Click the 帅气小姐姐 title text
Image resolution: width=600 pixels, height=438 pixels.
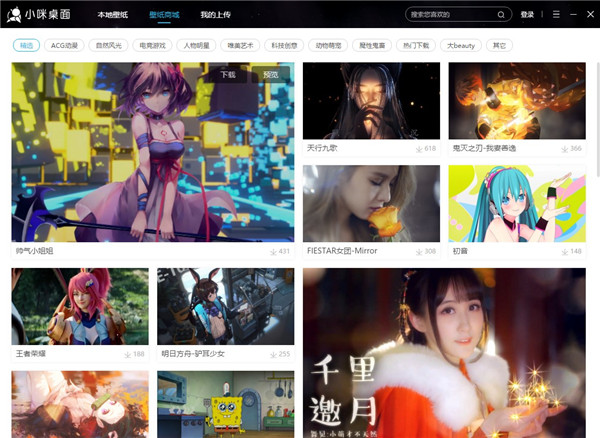34,251
